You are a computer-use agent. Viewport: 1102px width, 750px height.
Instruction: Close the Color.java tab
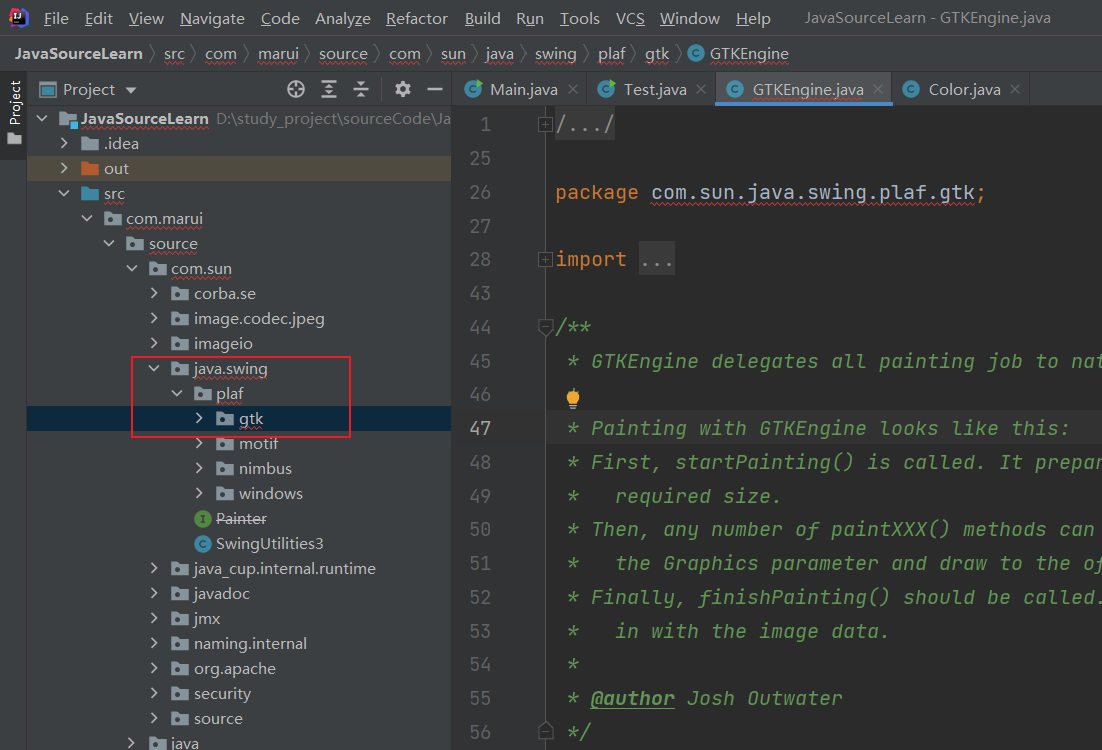pos(1013,89)
